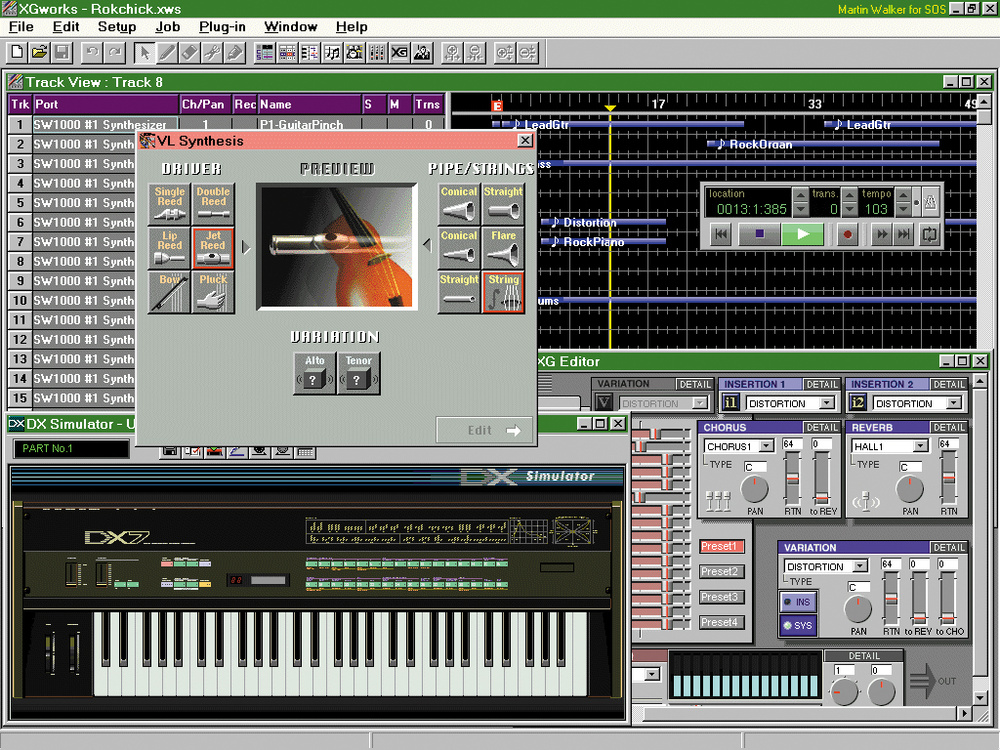Screen dimensions: 1000x750
Task: Click the Alto variation icon
Action: click(x=314, y=373)
